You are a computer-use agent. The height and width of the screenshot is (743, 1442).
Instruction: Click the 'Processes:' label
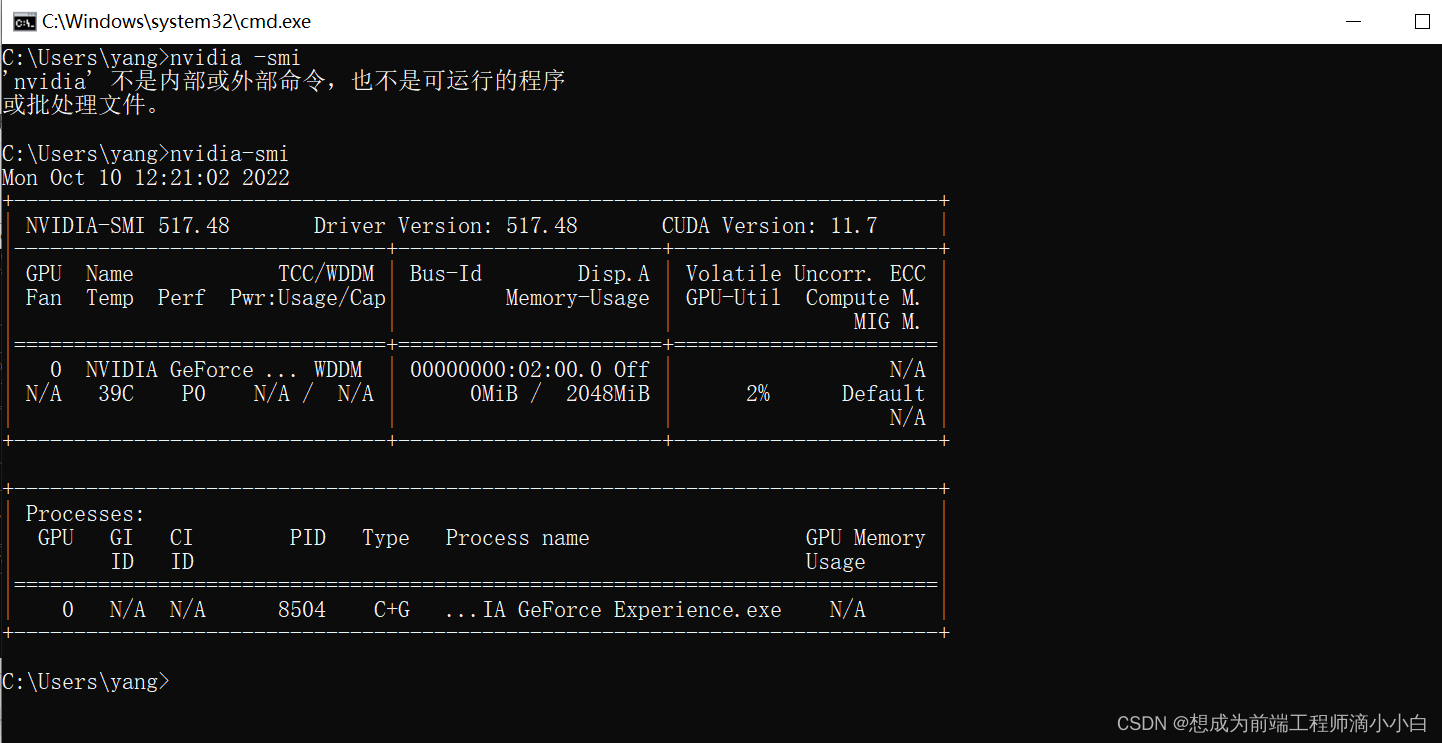85,514
